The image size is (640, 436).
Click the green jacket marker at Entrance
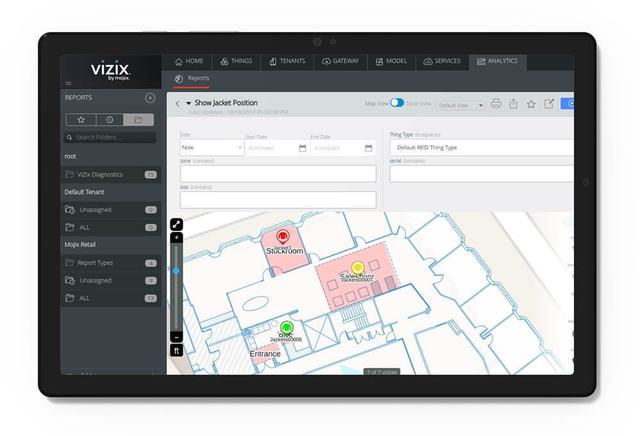click(x=286, y=327)
